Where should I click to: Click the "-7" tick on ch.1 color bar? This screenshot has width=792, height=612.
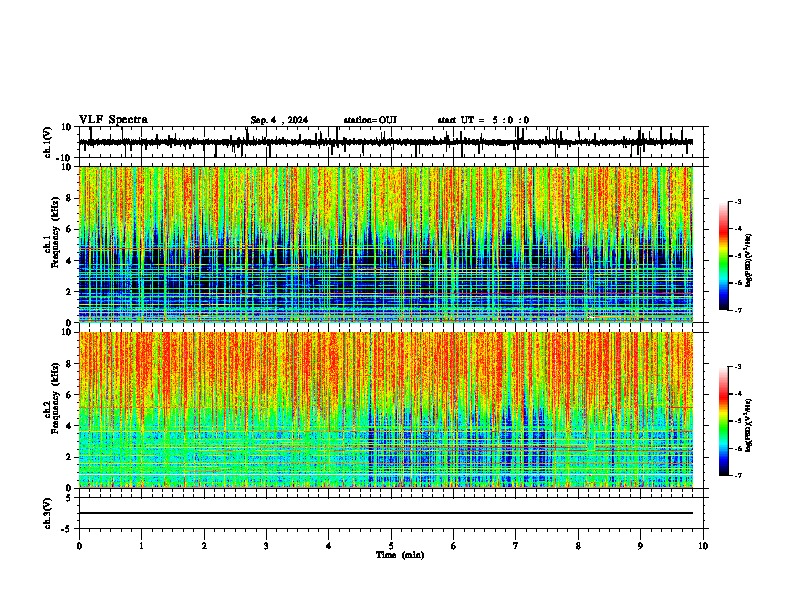click(737, 310)
